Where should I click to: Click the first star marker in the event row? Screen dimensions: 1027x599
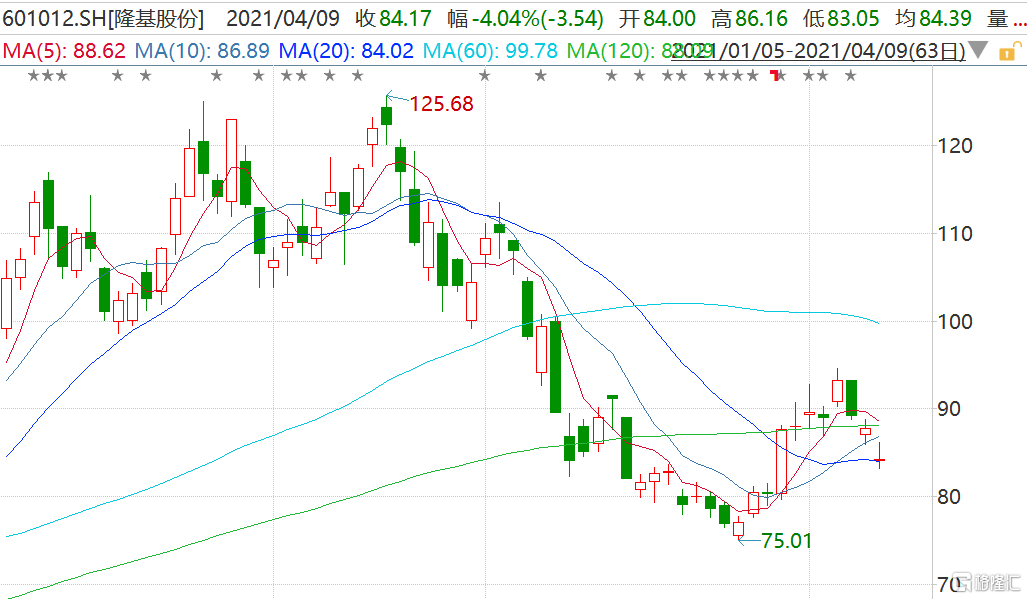33,76
